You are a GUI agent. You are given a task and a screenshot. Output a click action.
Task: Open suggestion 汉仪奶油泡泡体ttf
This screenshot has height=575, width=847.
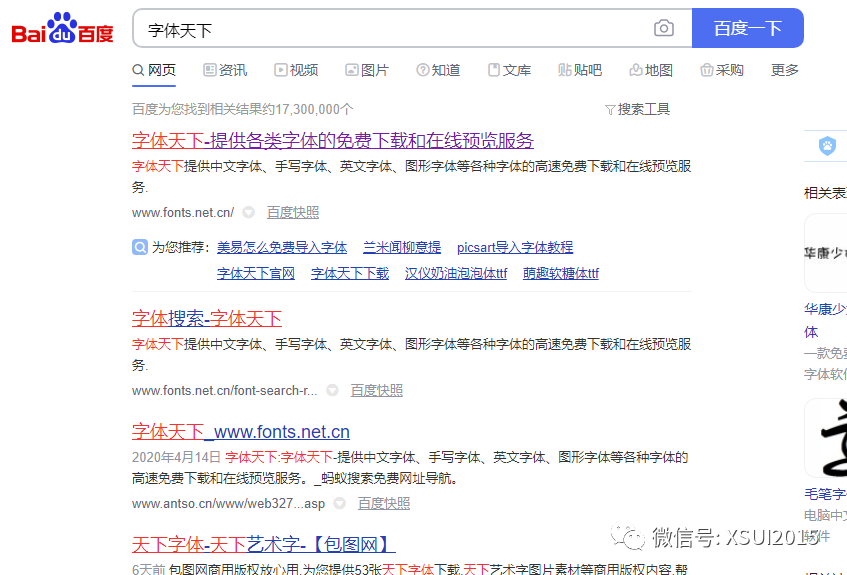click(x=456, y=273)
